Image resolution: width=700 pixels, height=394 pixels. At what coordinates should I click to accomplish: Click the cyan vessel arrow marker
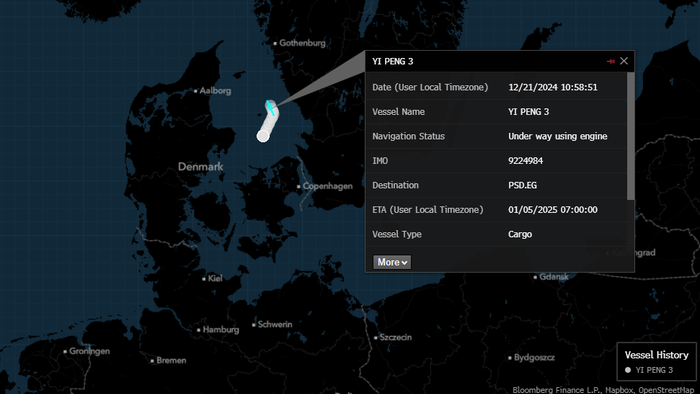(x=271, y=108)
